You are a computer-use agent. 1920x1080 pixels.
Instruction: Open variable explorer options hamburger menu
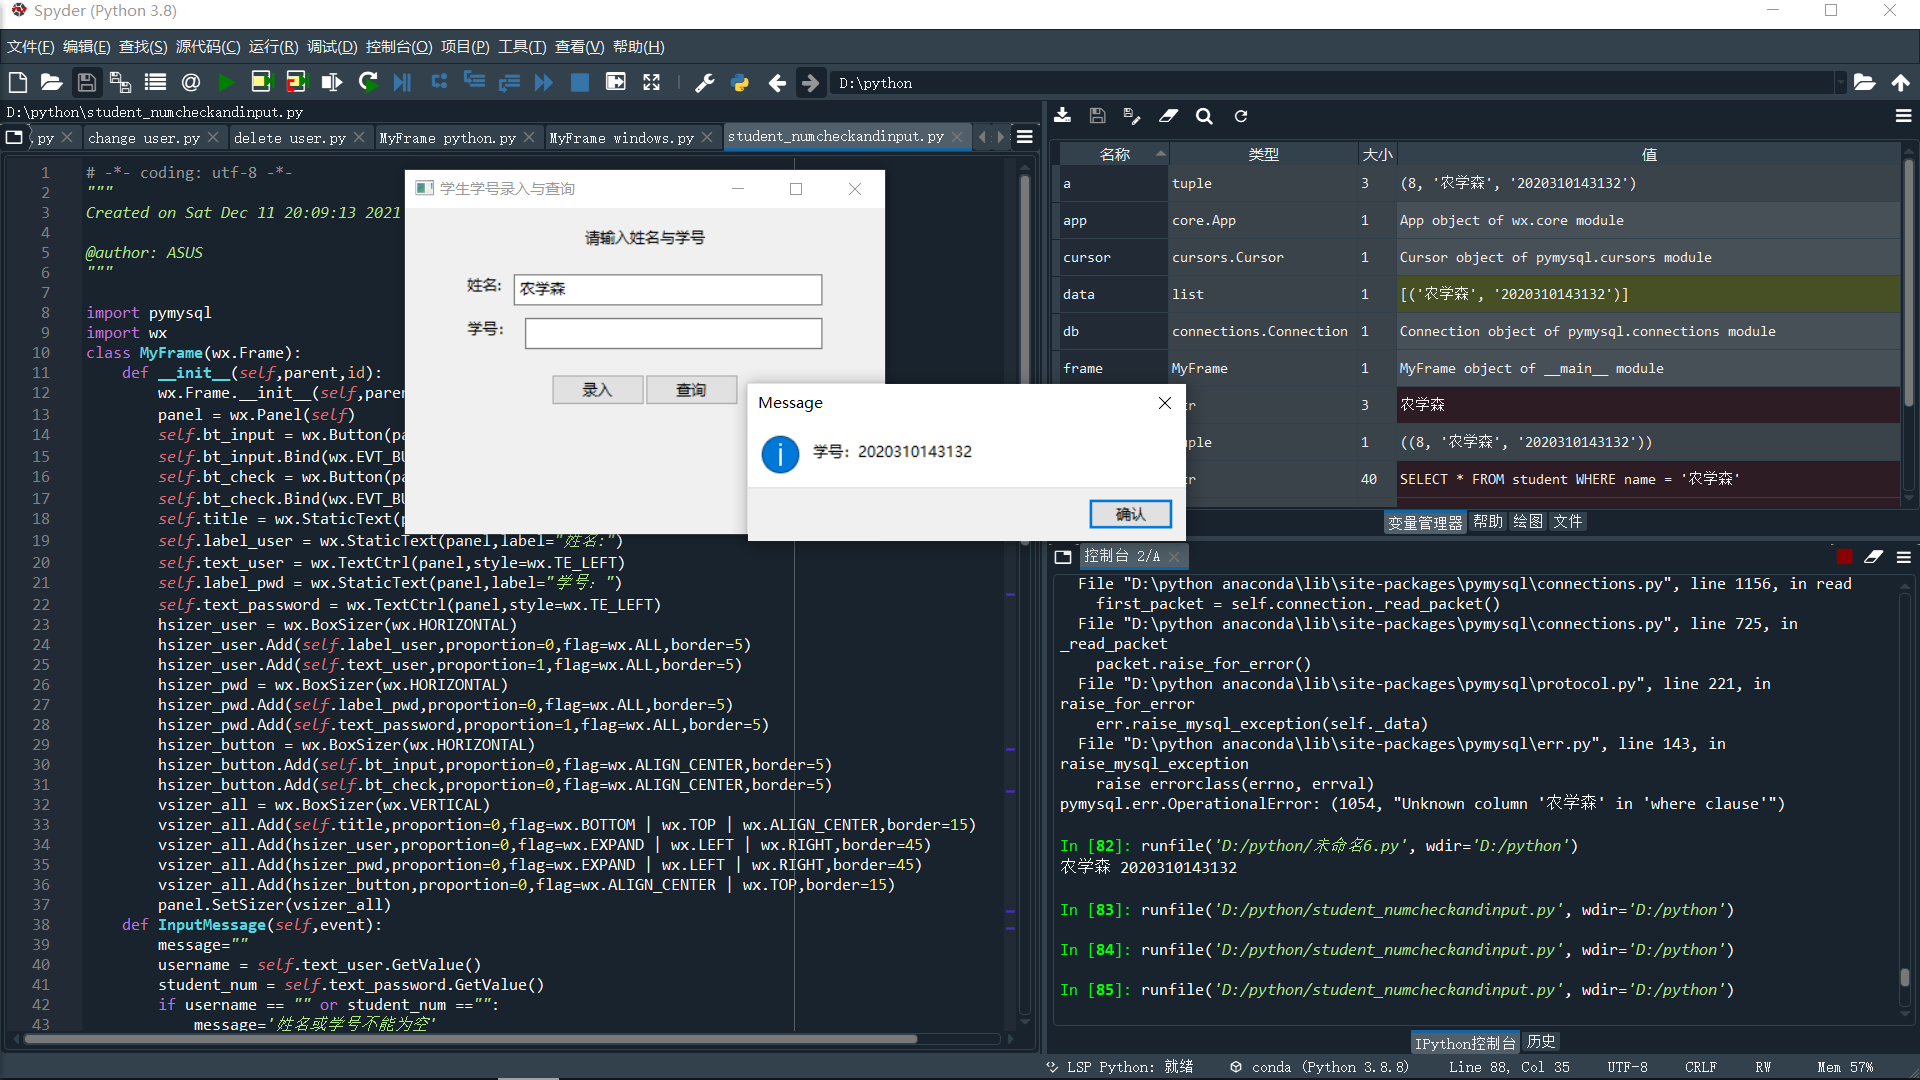pos(1903,116)
